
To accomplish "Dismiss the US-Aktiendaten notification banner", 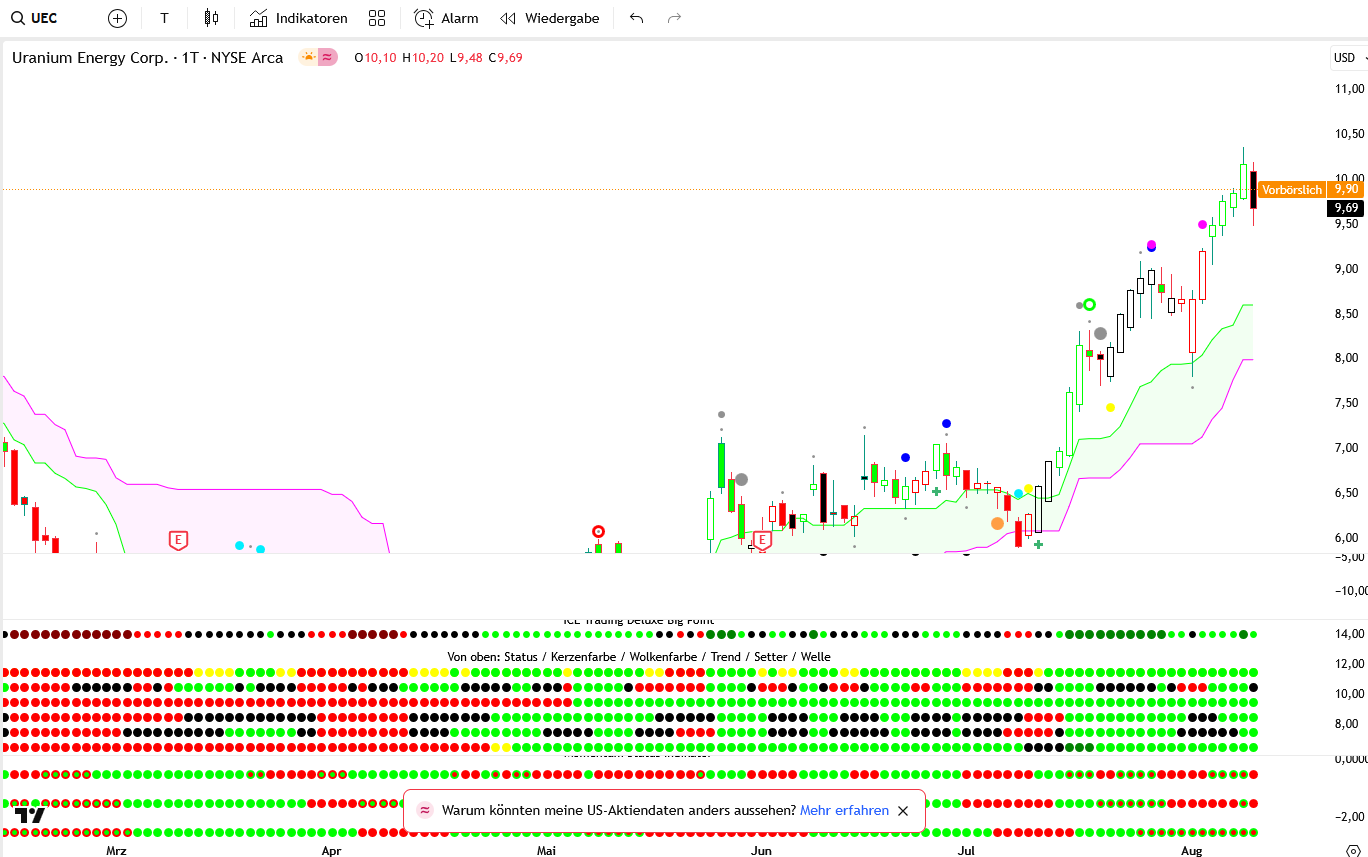I will pyautogui.click(x=903, y=811).
